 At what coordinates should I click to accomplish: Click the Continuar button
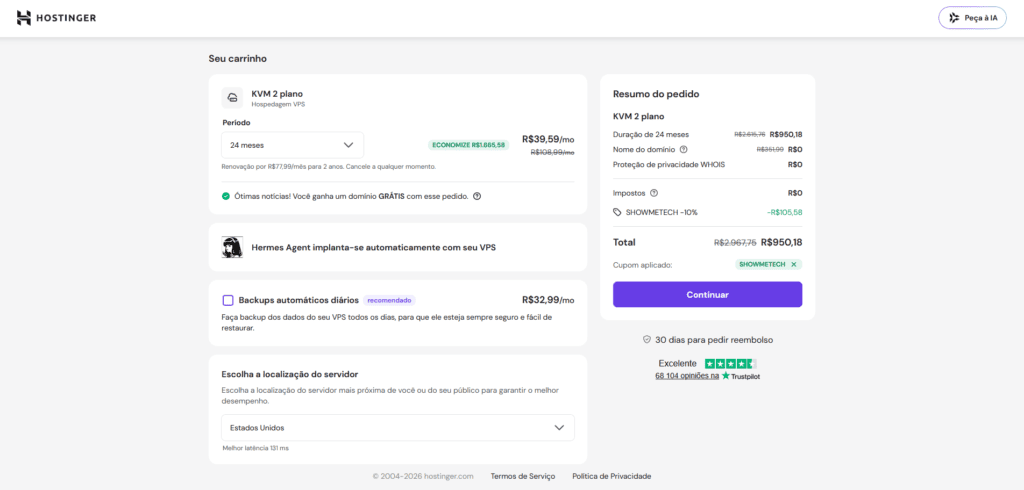(707, 295)
